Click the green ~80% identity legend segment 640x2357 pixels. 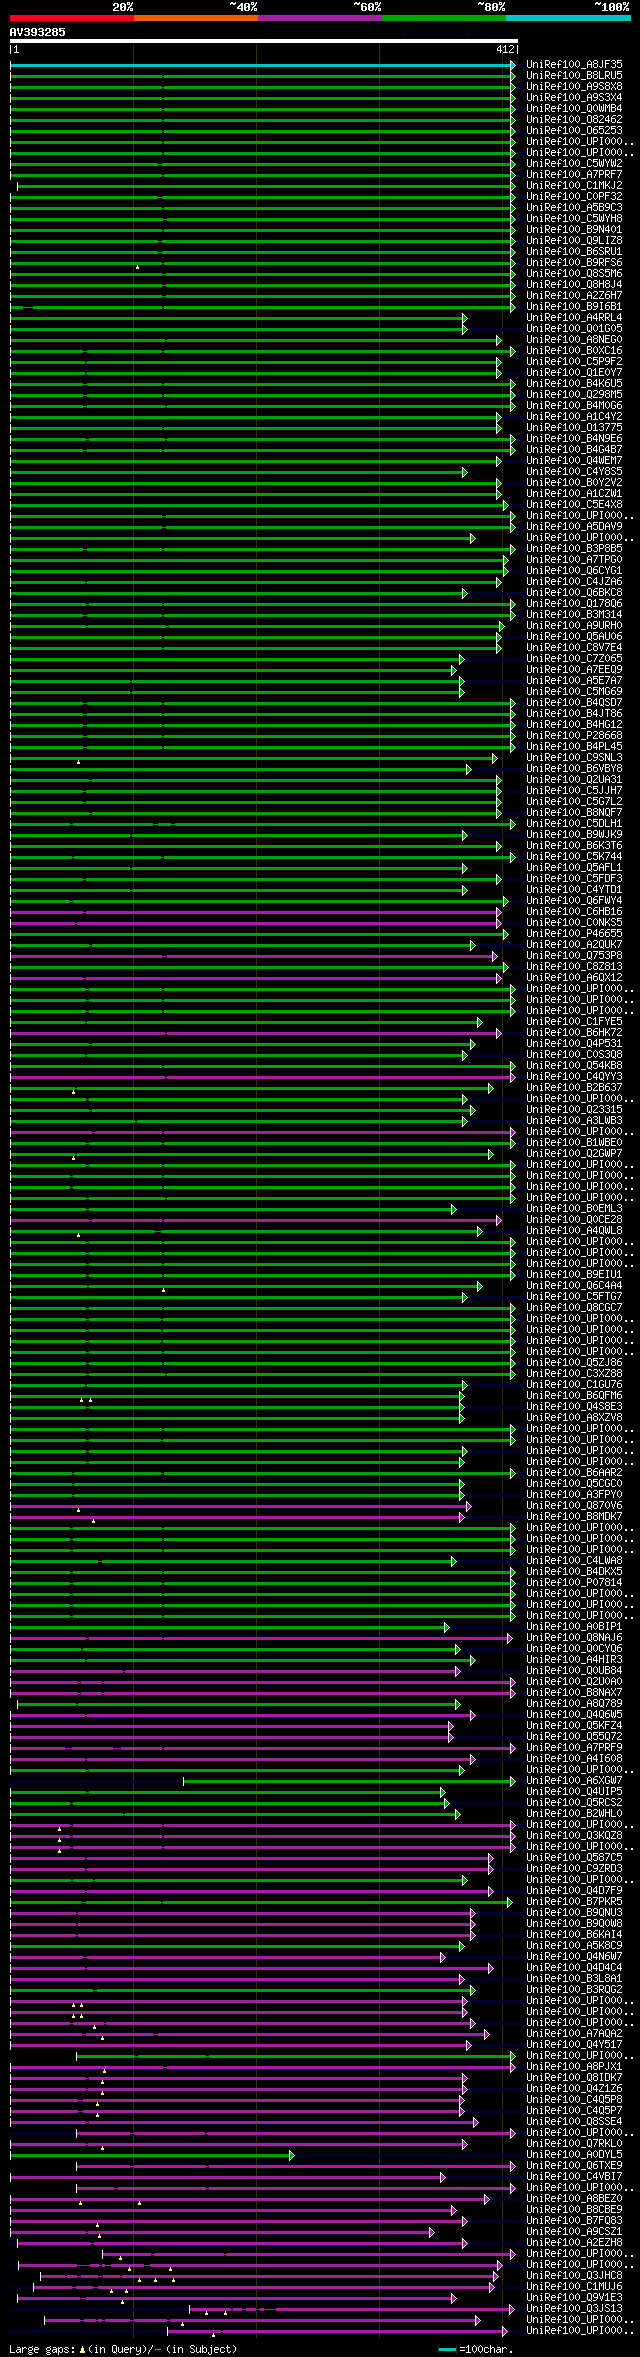[444, 17]
